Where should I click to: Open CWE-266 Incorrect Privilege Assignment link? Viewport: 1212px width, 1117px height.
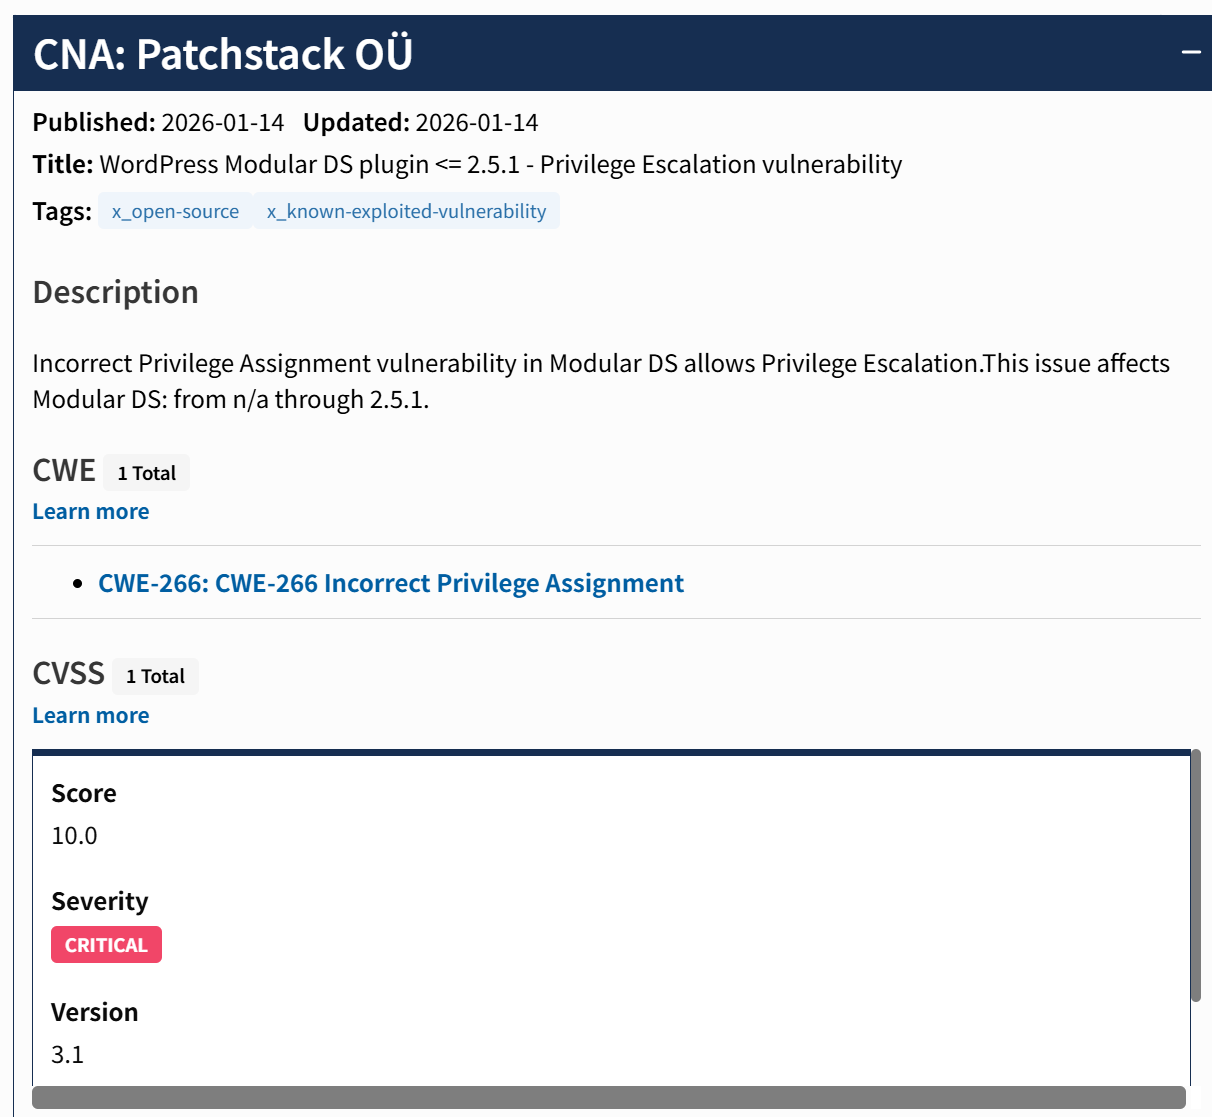(391, 583)
